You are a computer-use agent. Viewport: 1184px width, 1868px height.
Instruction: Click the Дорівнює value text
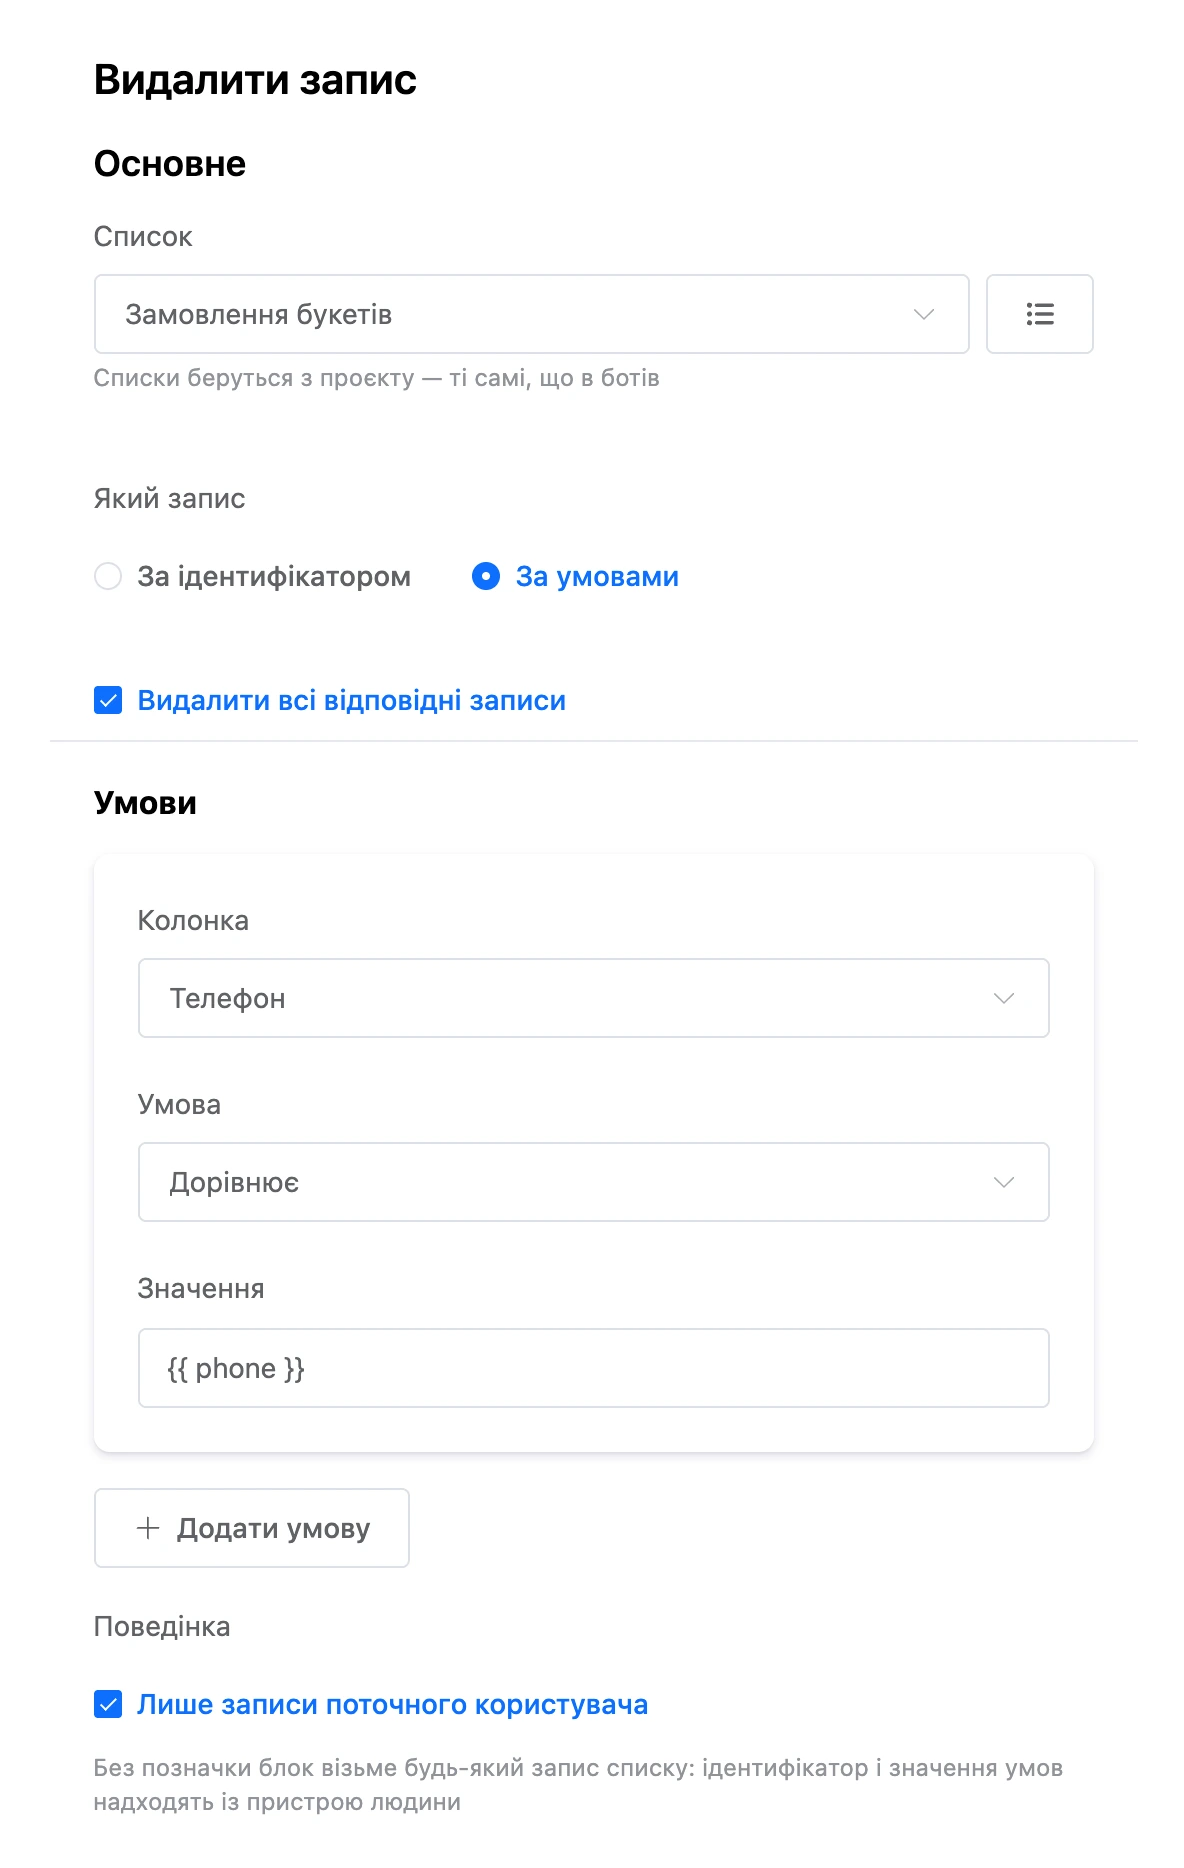tap(234, 1183)
